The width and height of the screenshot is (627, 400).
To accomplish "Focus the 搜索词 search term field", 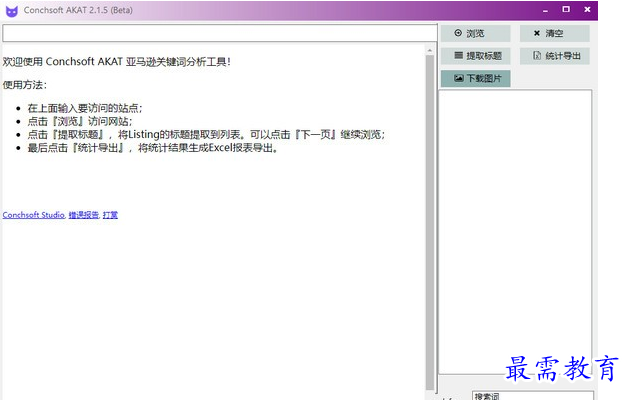I will [533, 396].
